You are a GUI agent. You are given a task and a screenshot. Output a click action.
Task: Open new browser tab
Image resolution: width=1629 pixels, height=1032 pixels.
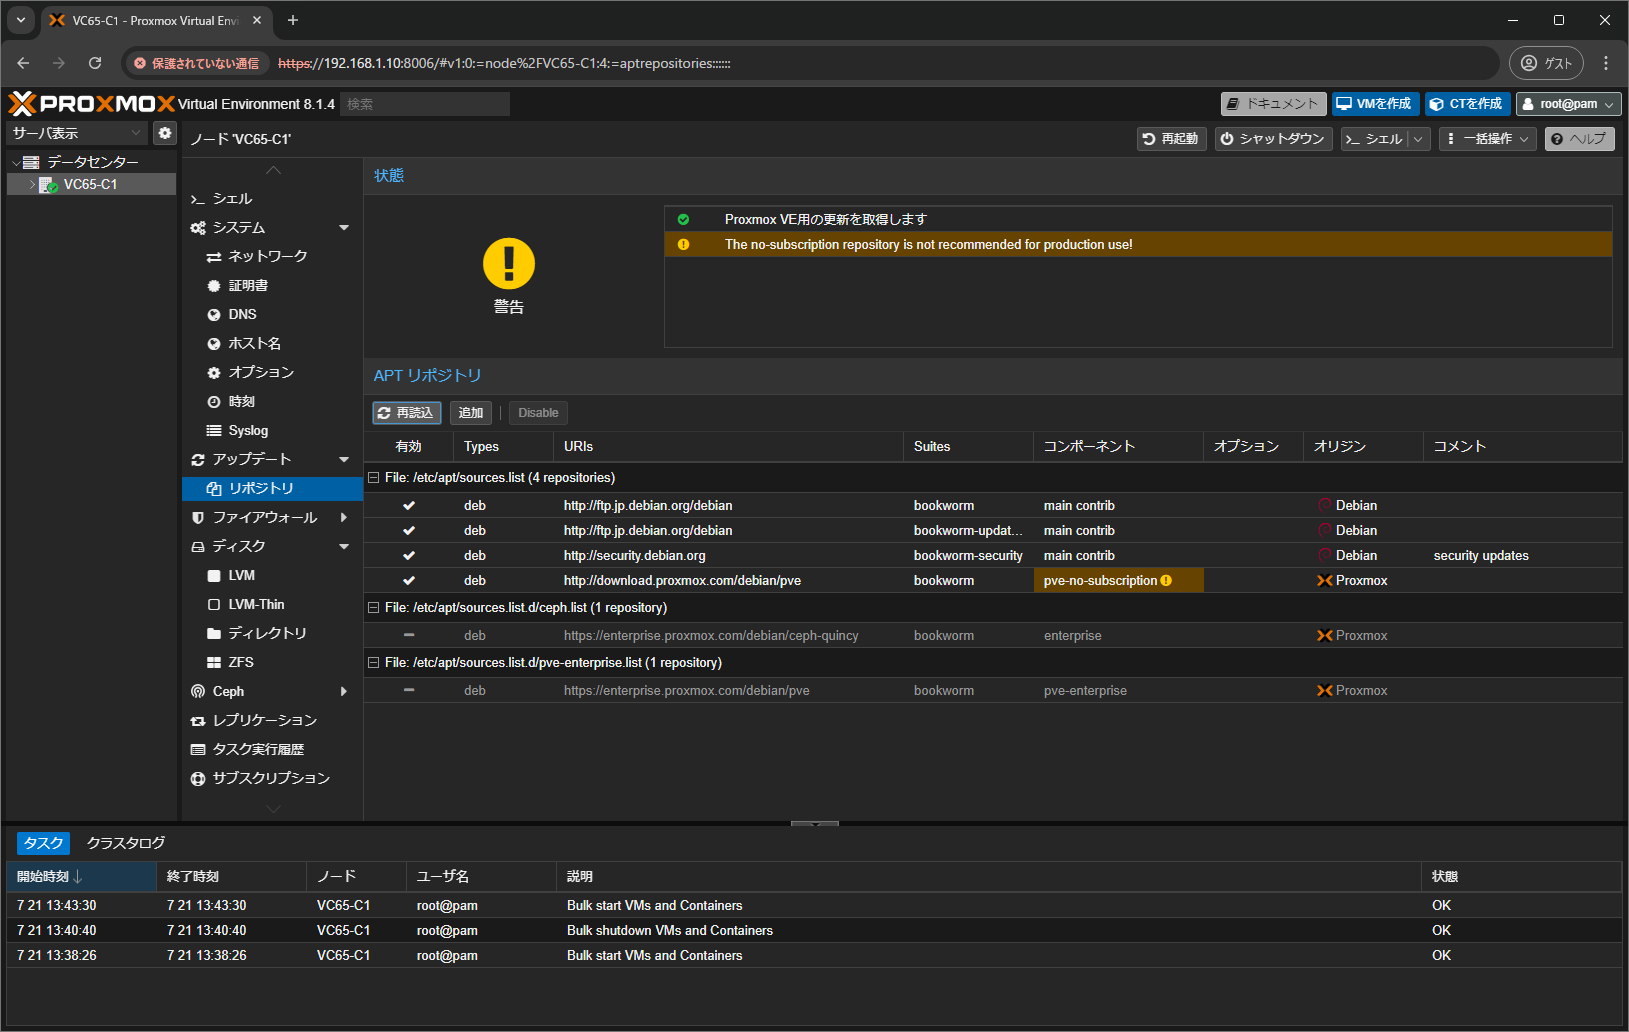[x=293, y=20]
